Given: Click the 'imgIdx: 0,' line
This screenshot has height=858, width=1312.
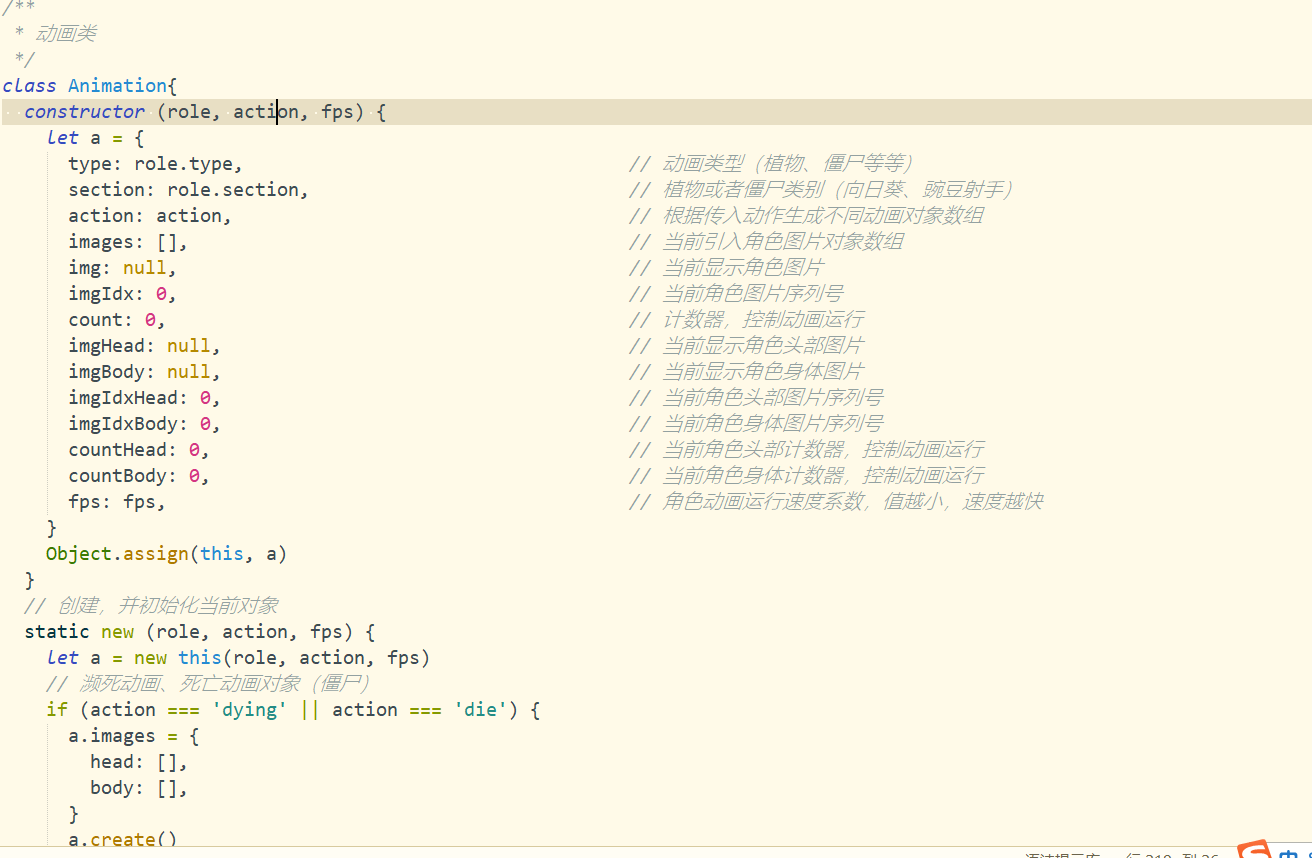Looking at the screenshot, I should [123, 293].
